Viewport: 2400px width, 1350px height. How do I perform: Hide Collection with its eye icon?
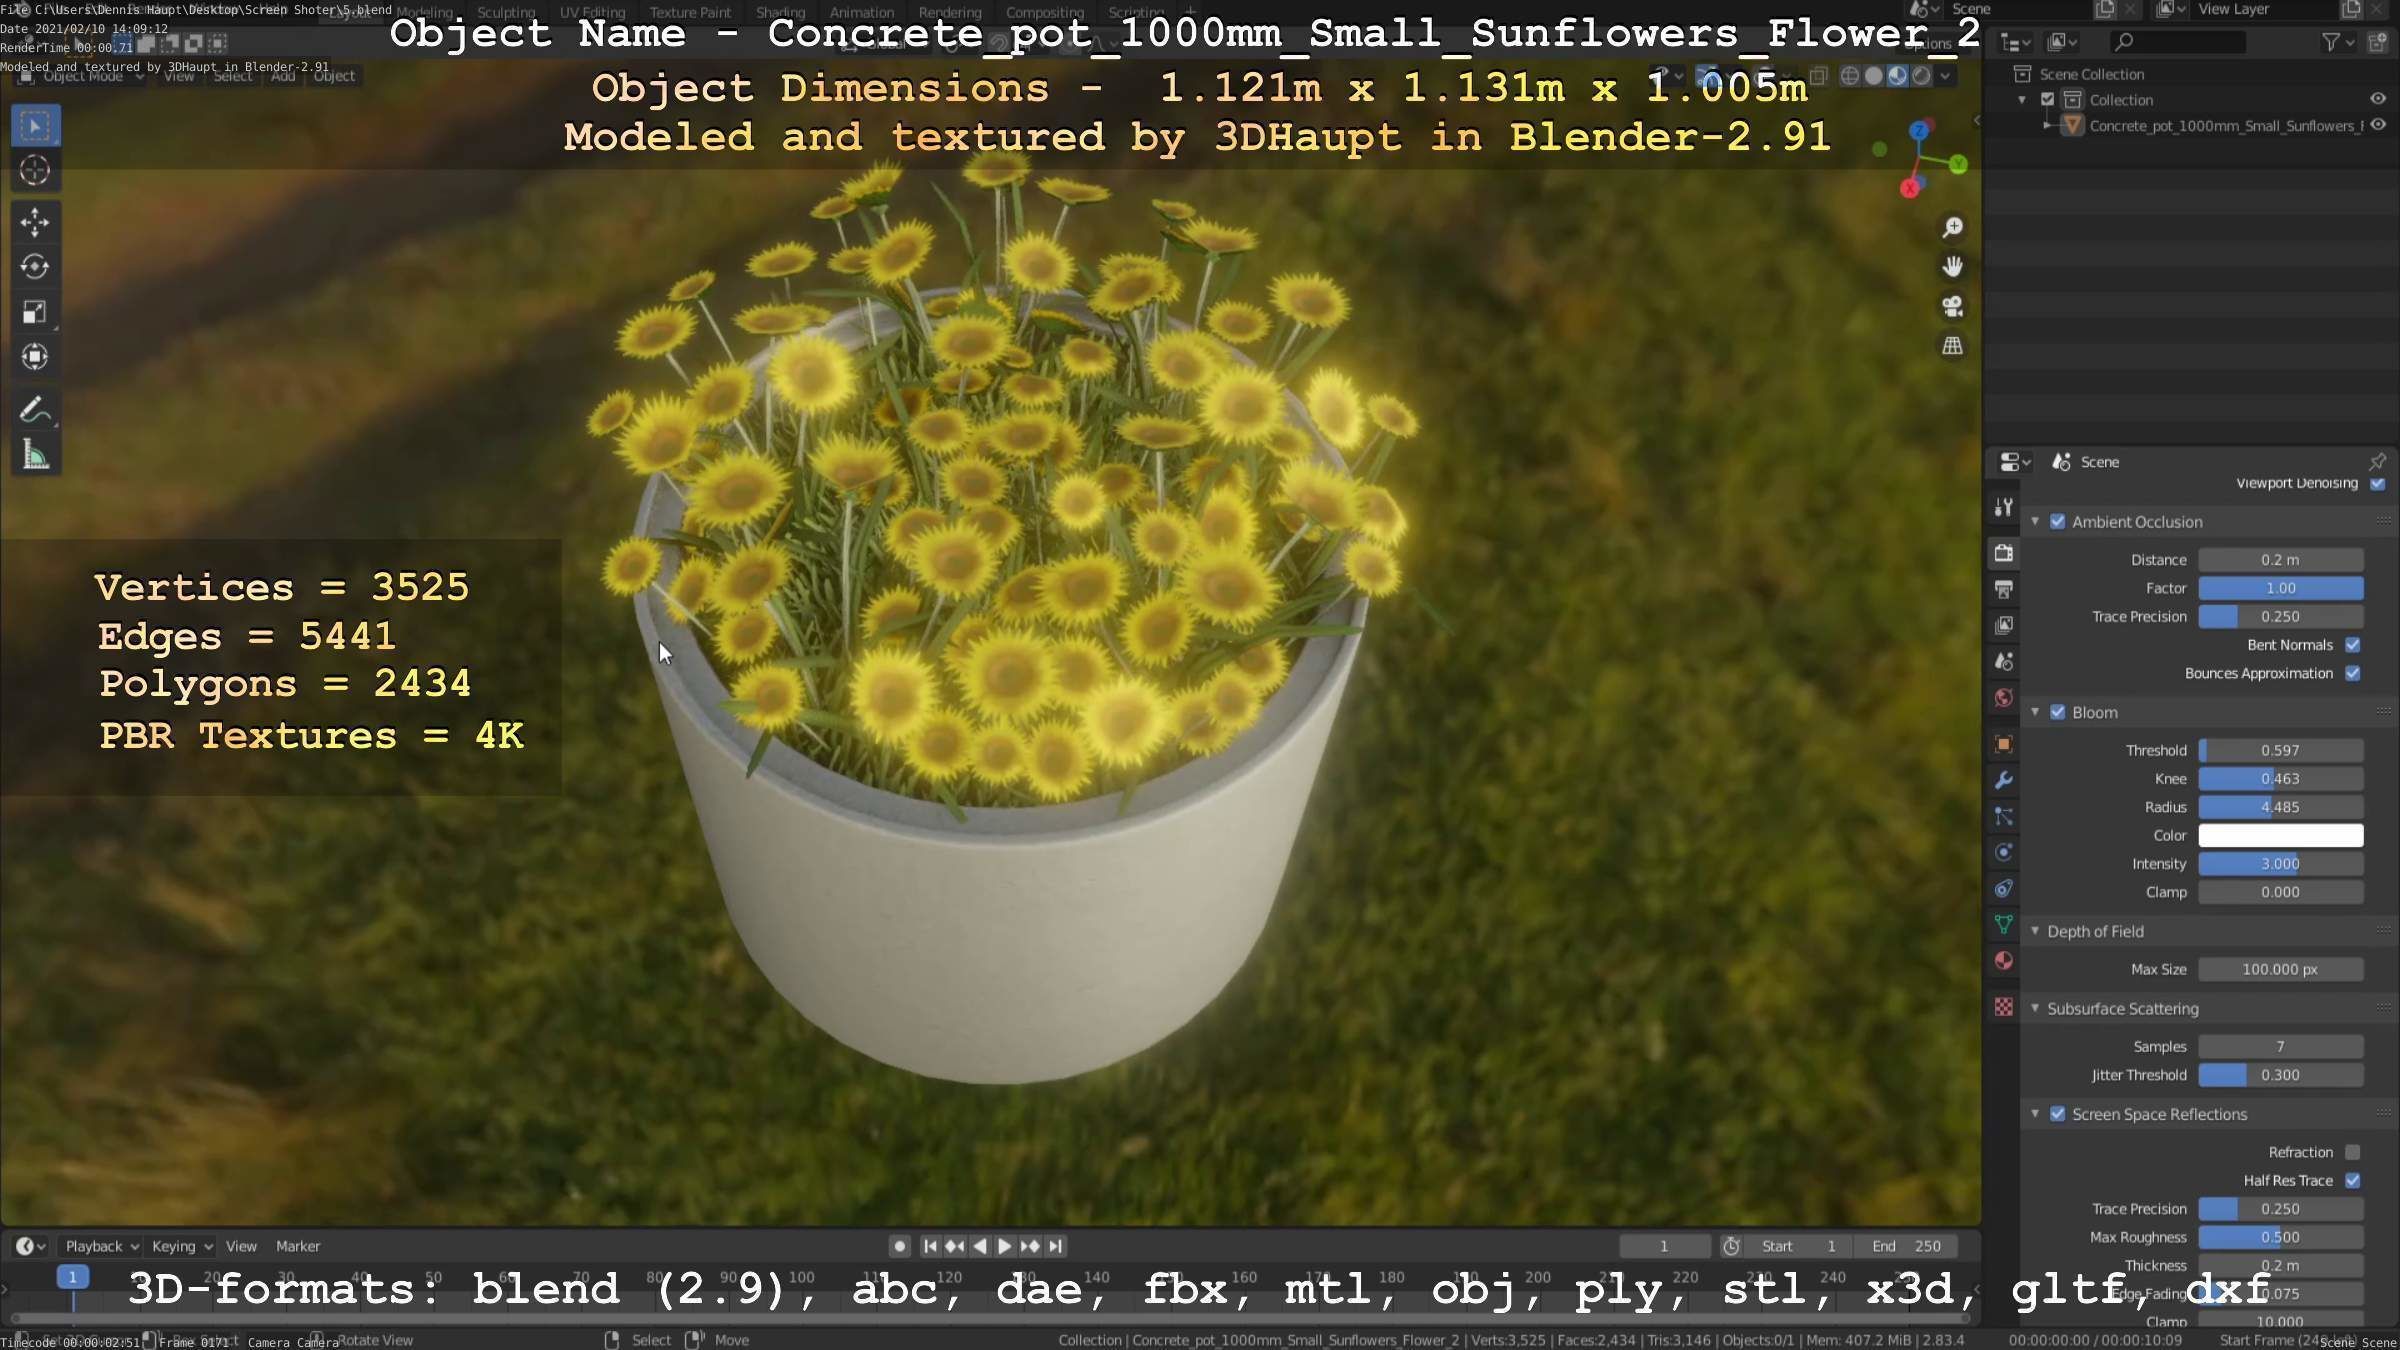2378,99
